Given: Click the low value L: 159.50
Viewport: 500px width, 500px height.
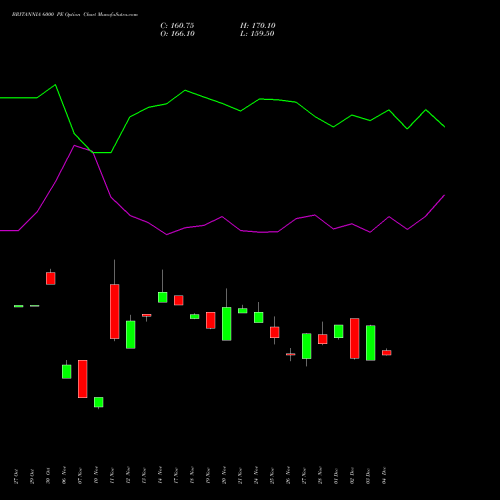Looking at the screenshot, I should 257,34.
